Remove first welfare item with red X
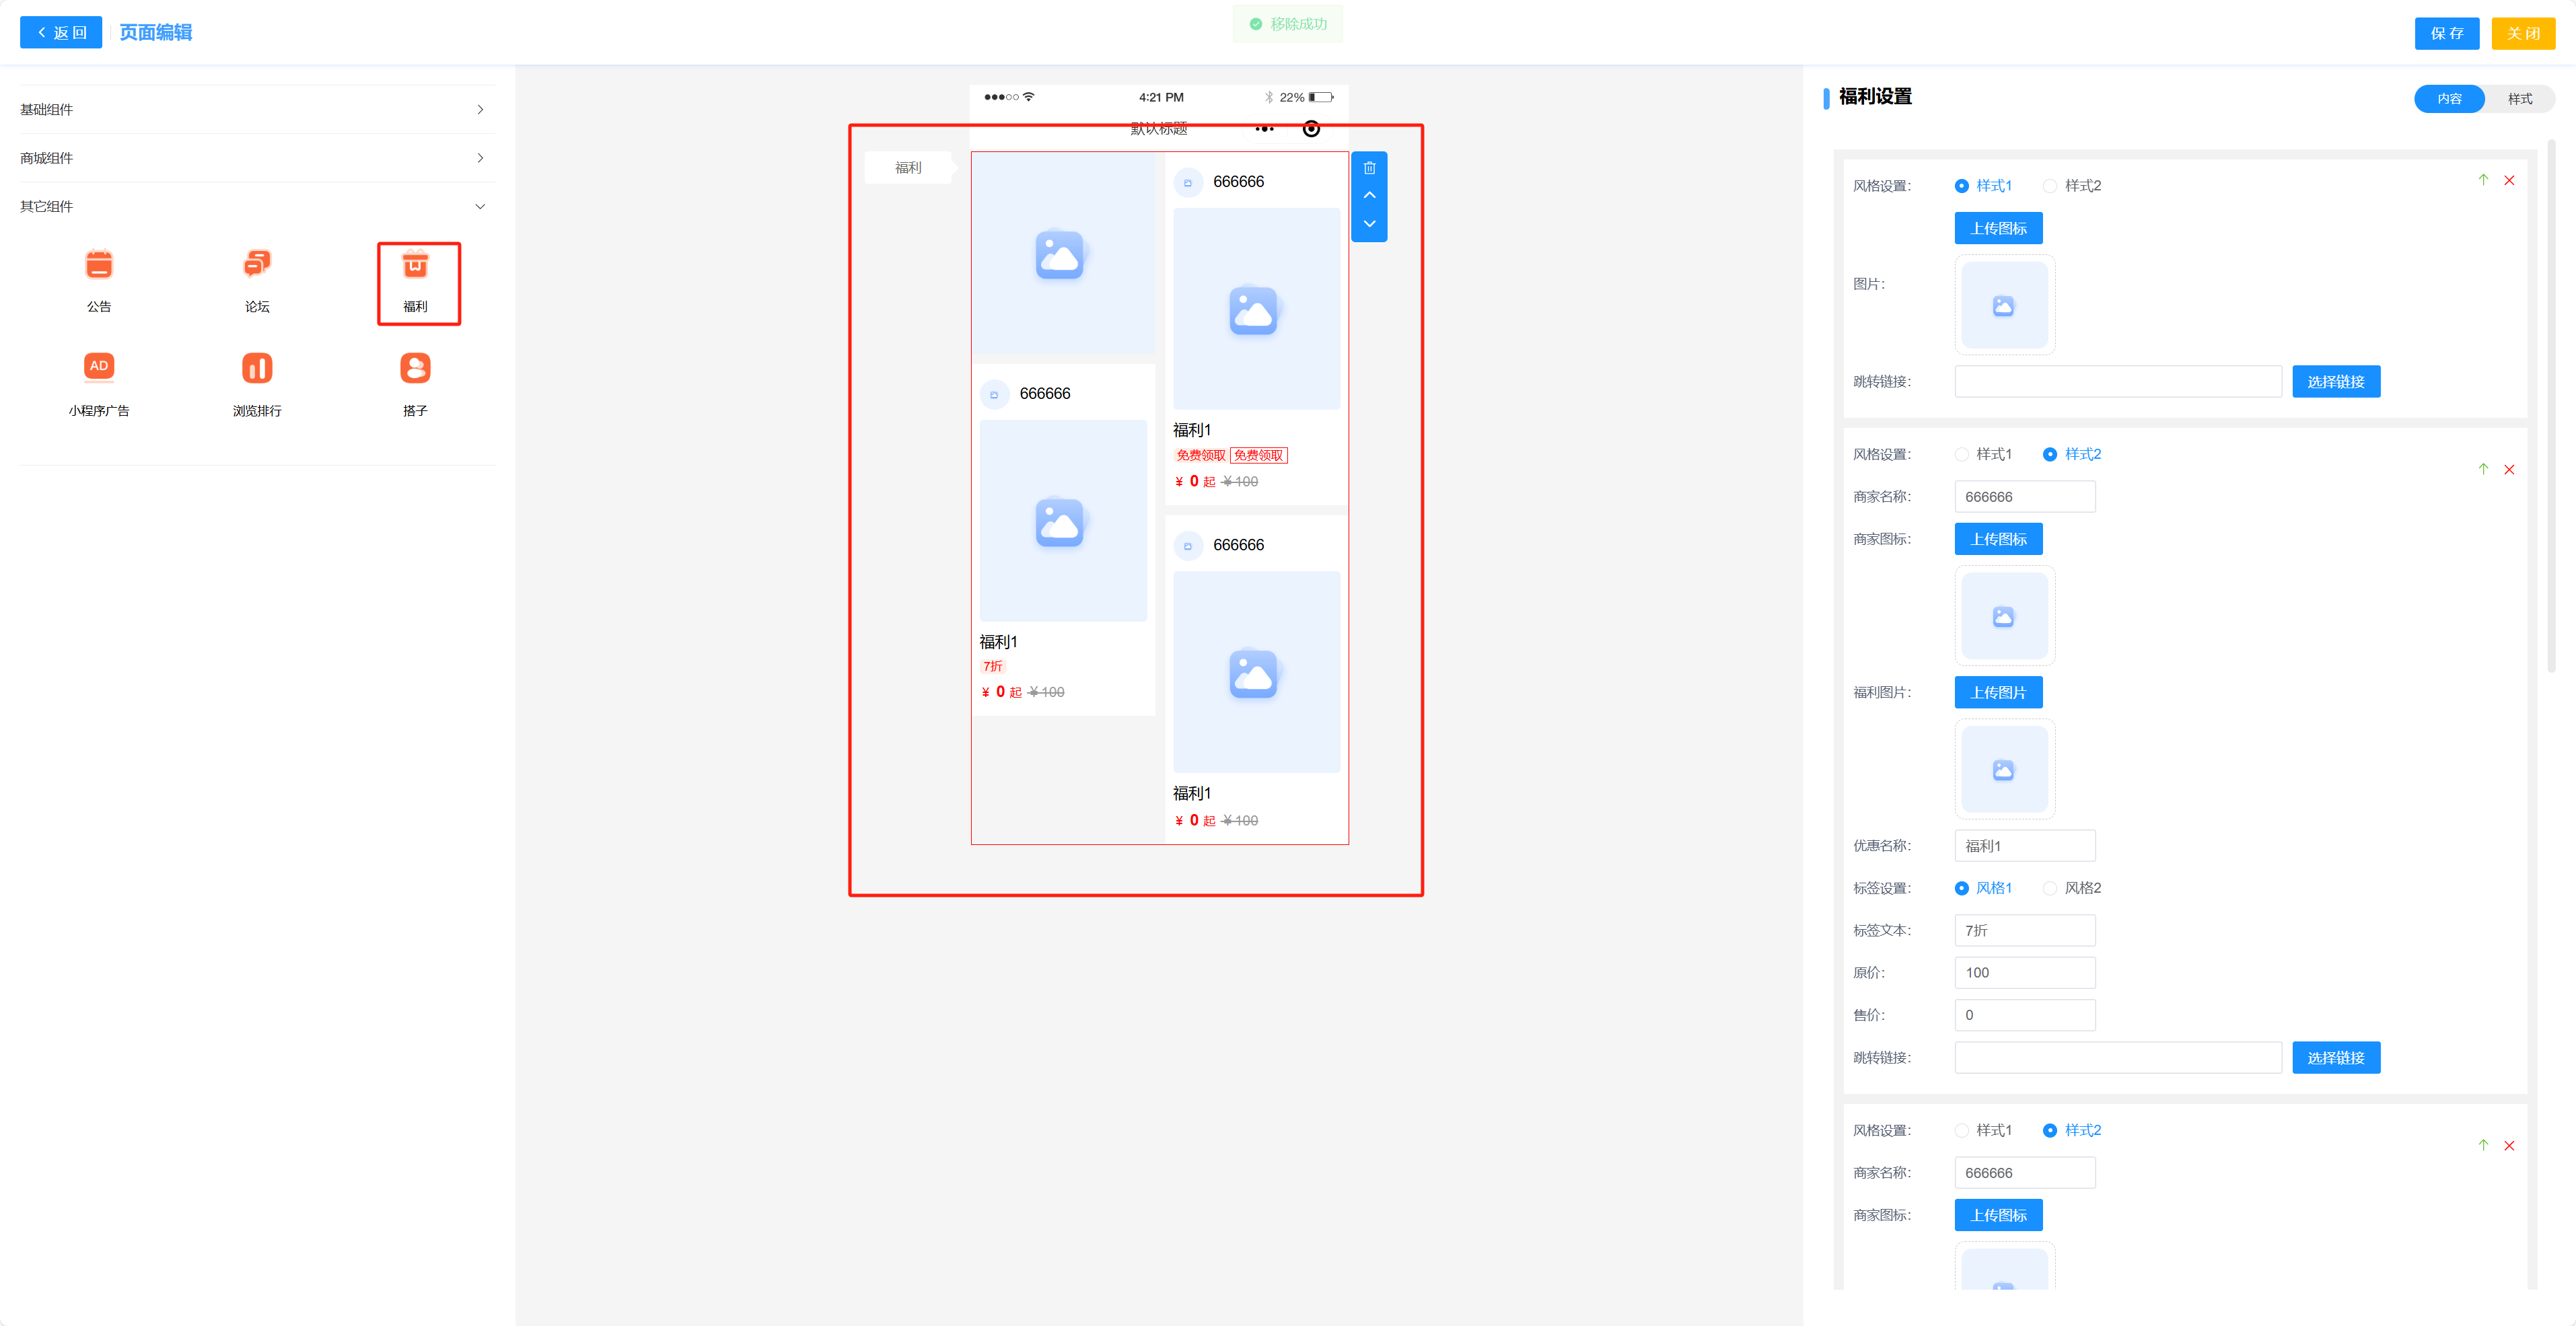 point(2509,180)
